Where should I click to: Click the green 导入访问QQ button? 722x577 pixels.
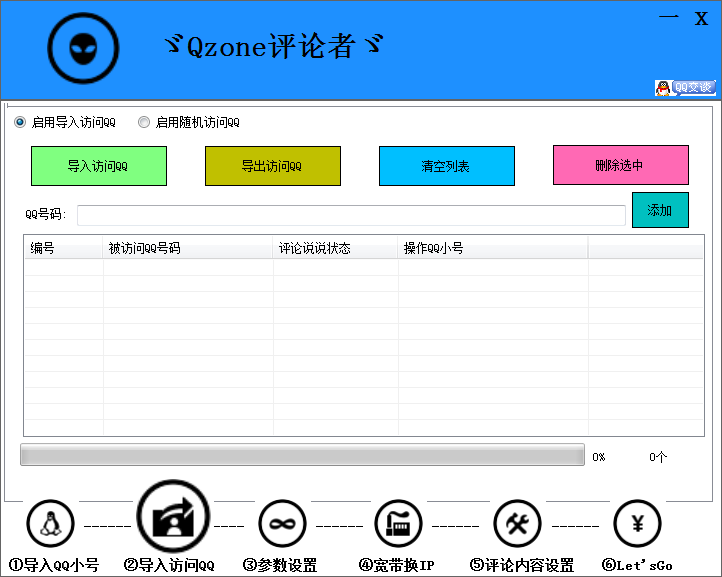tap(99, 166)
